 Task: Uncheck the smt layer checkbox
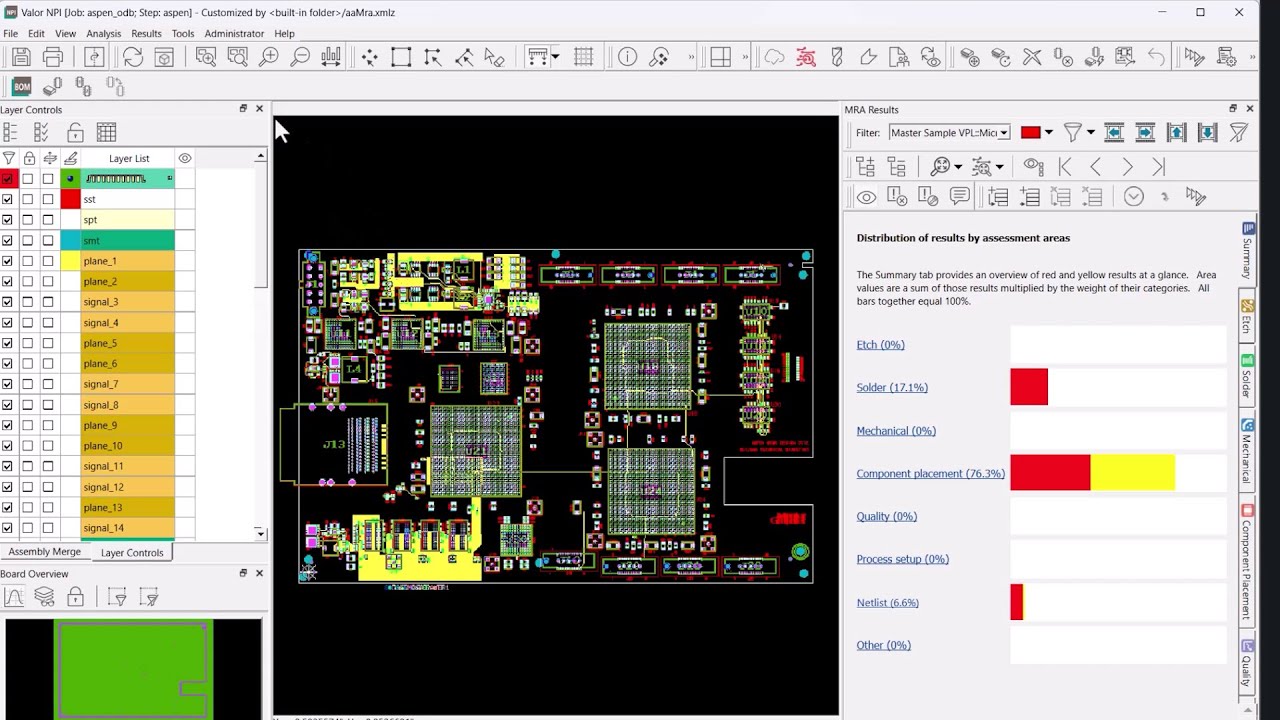tap(7, 241)
